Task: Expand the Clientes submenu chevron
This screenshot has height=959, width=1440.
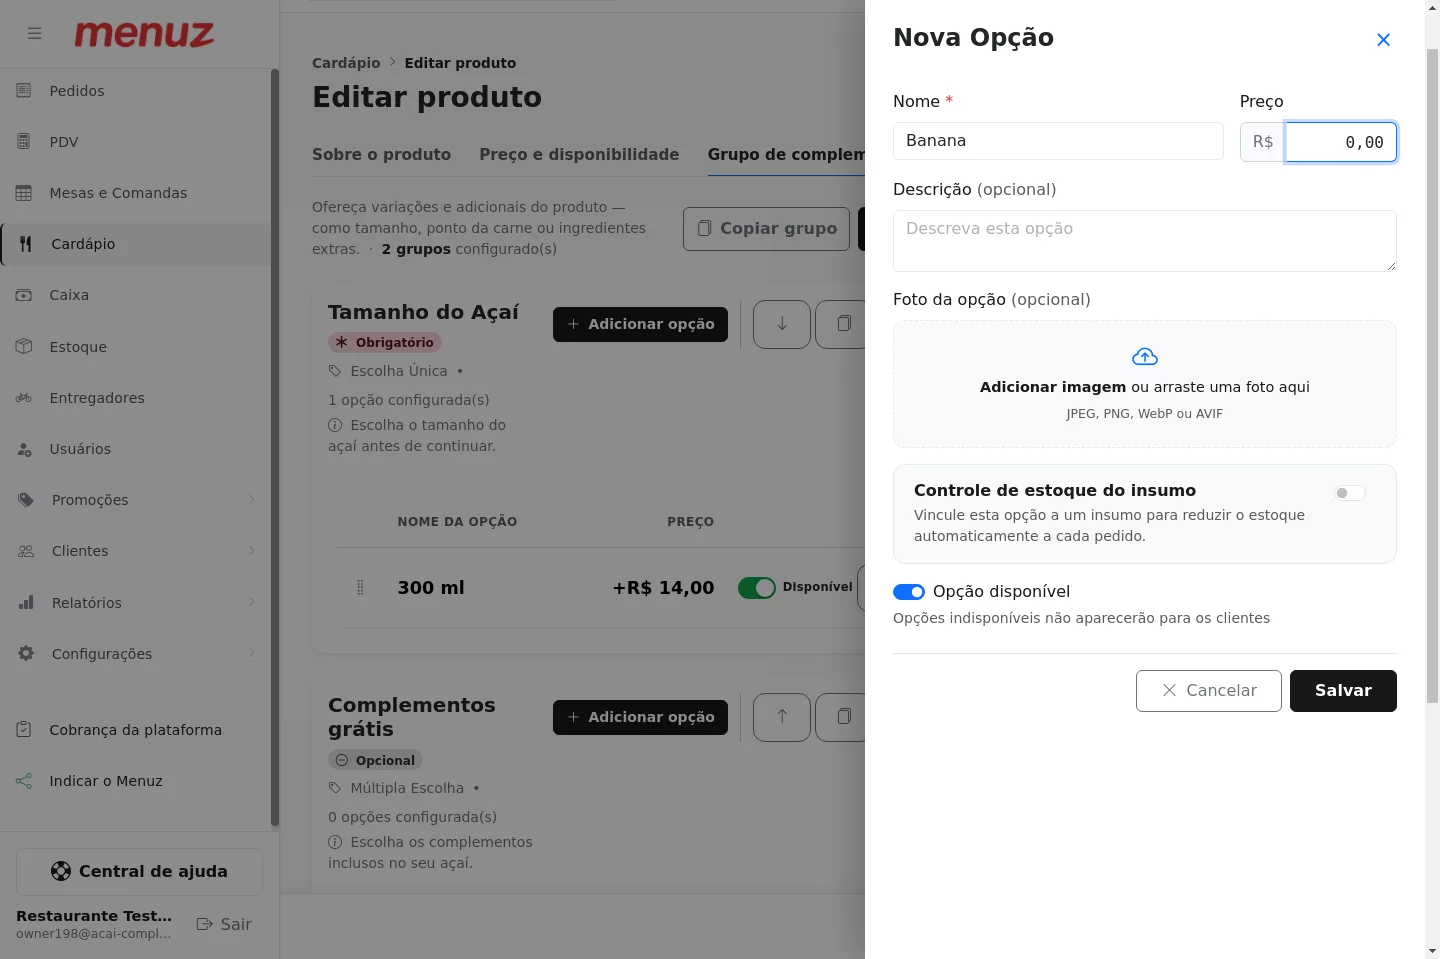Action: click(251, 551)
